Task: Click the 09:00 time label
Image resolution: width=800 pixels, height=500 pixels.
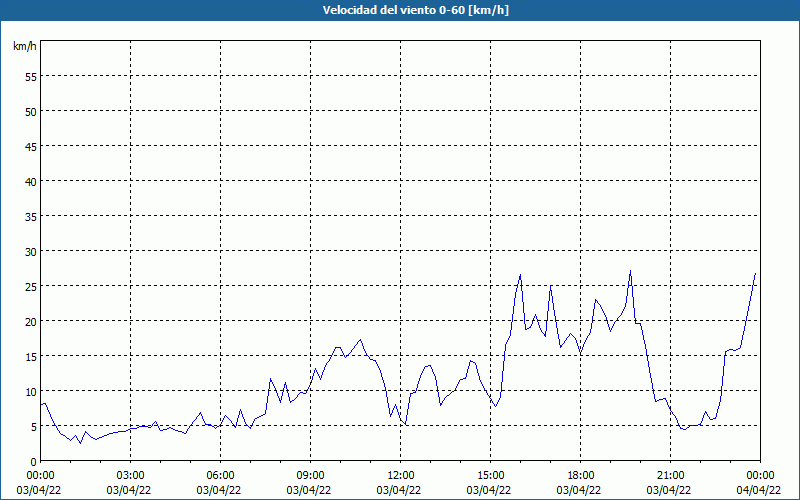Action: click(310, 476)
